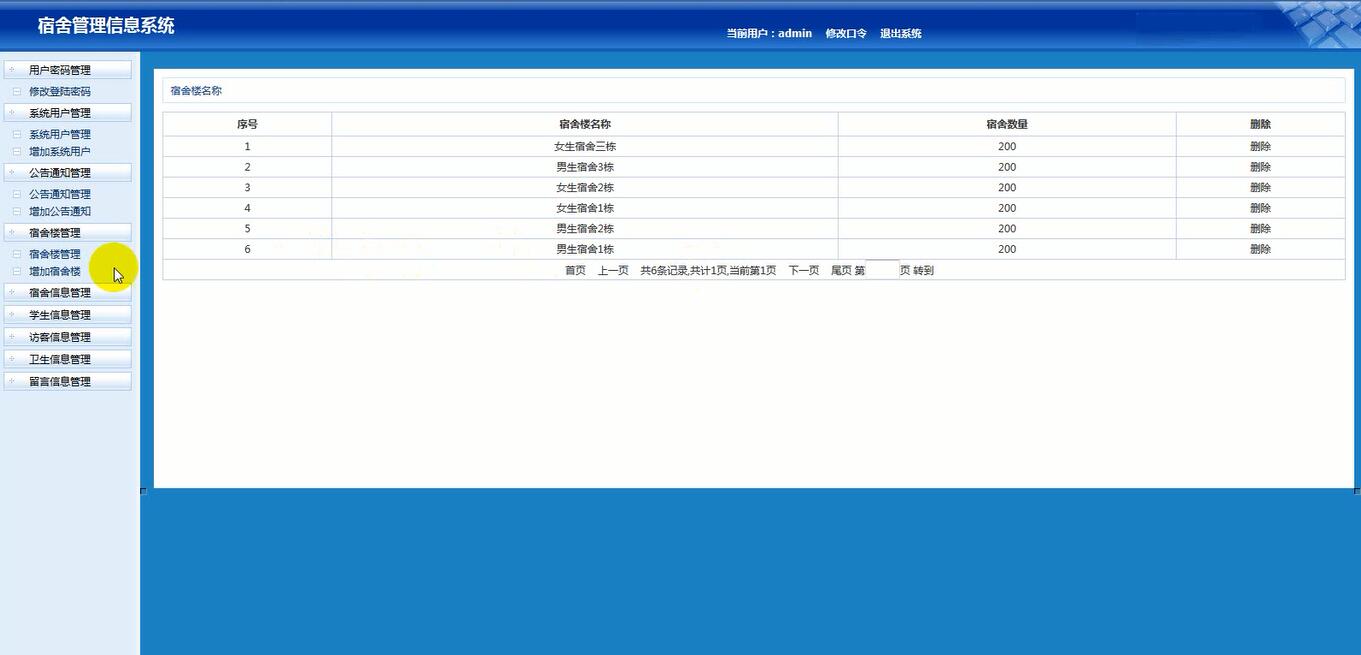Click the 宿舍楼名称 column header
Viewport: 1361px width, 655px height.
coord(585,124)
